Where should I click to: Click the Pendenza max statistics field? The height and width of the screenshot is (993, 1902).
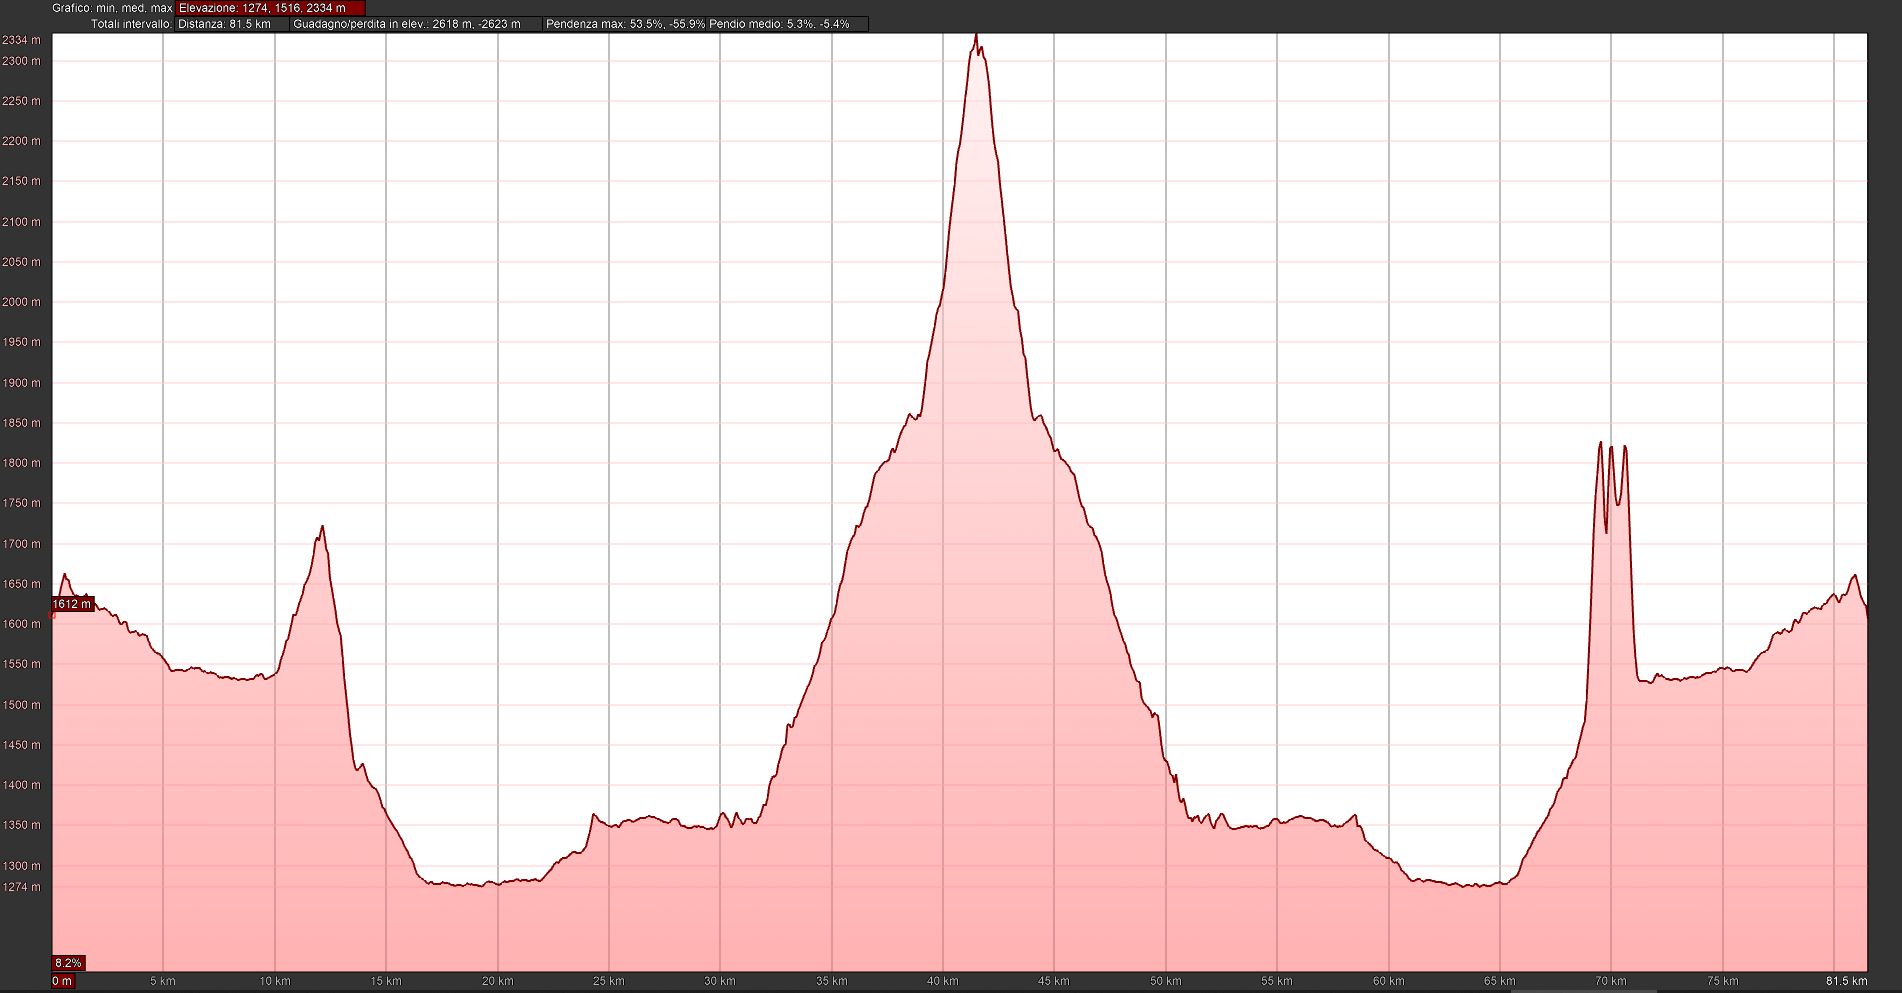[625, 24]
